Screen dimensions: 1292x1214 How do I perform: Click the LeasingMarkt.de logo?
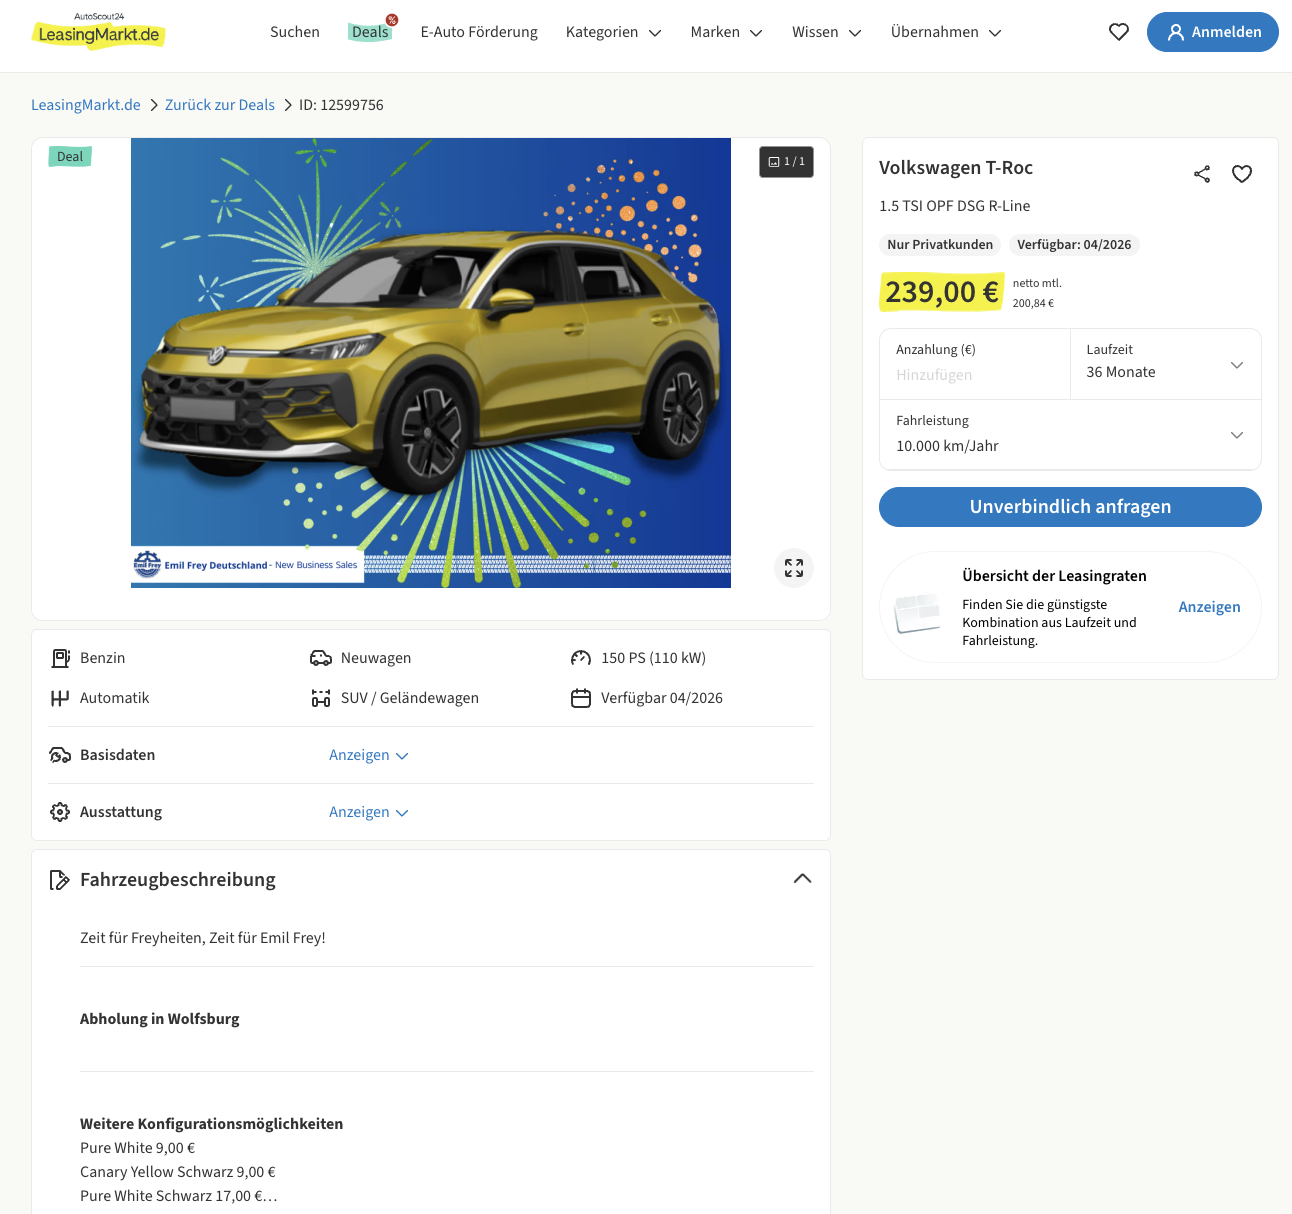[98, 33]
